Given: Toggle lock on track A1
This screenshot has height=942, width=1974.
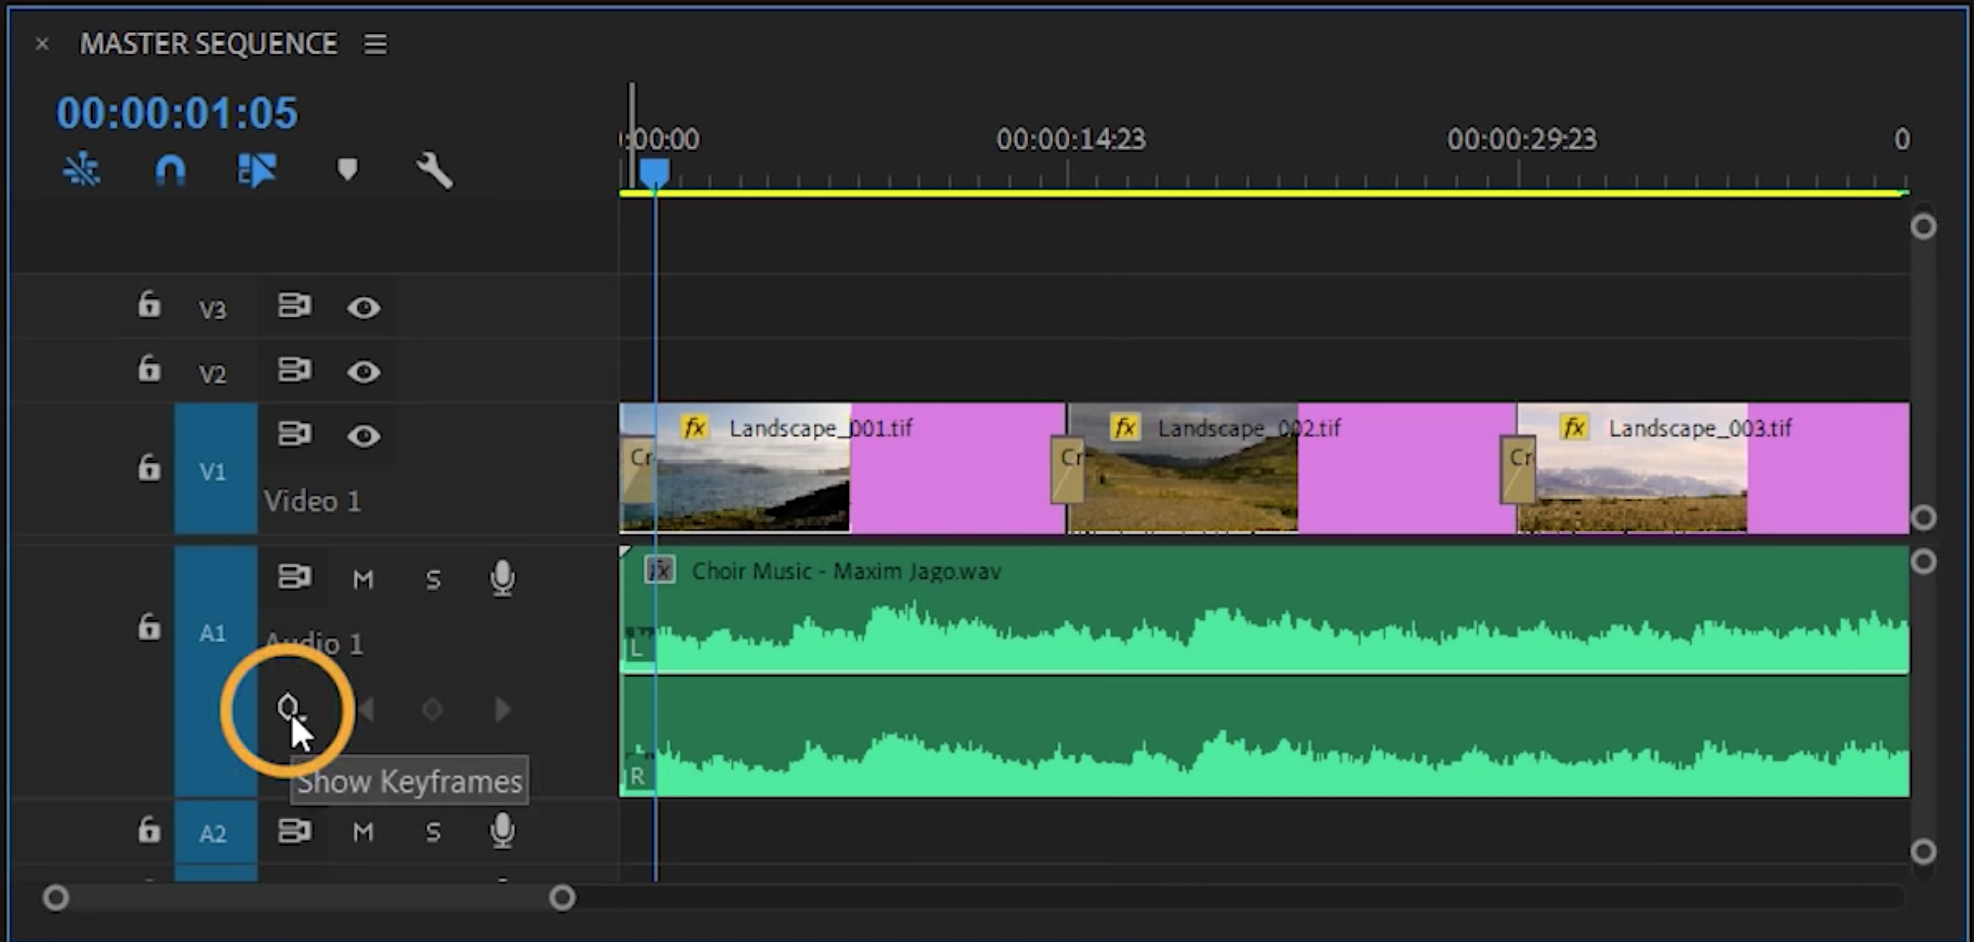Looking at the screenshot, I should (149, 626).
